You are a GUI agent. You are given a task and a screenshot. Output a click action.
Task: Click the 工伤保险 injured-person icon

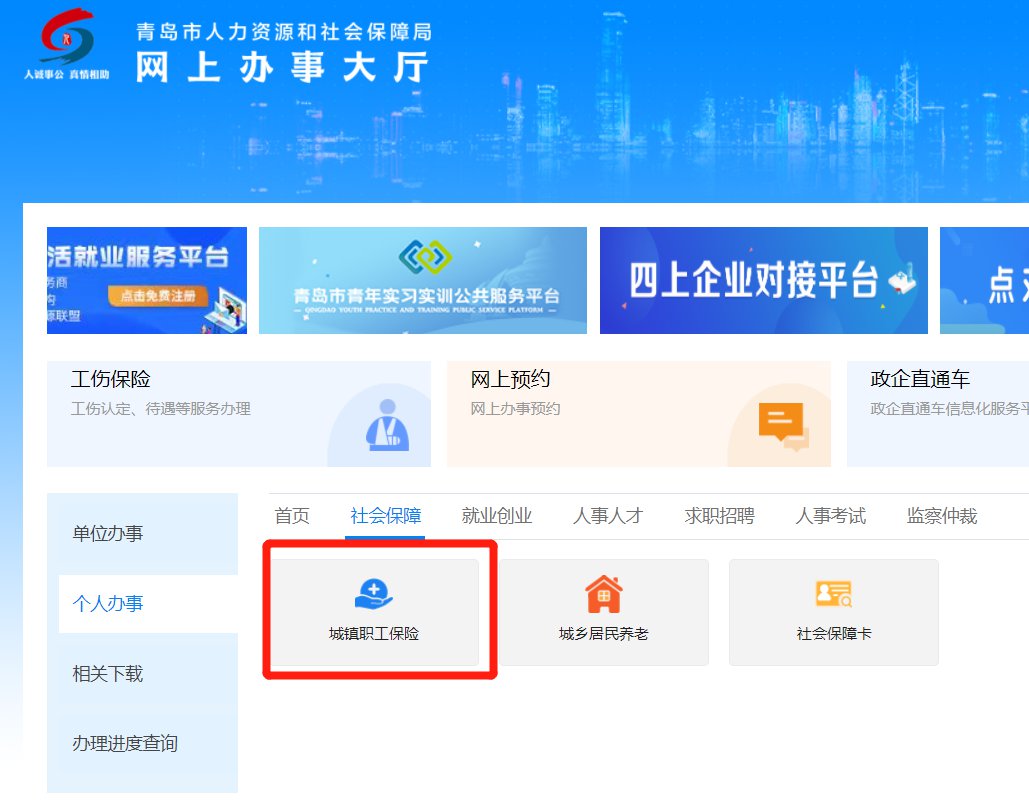click(x=387, y=425)
